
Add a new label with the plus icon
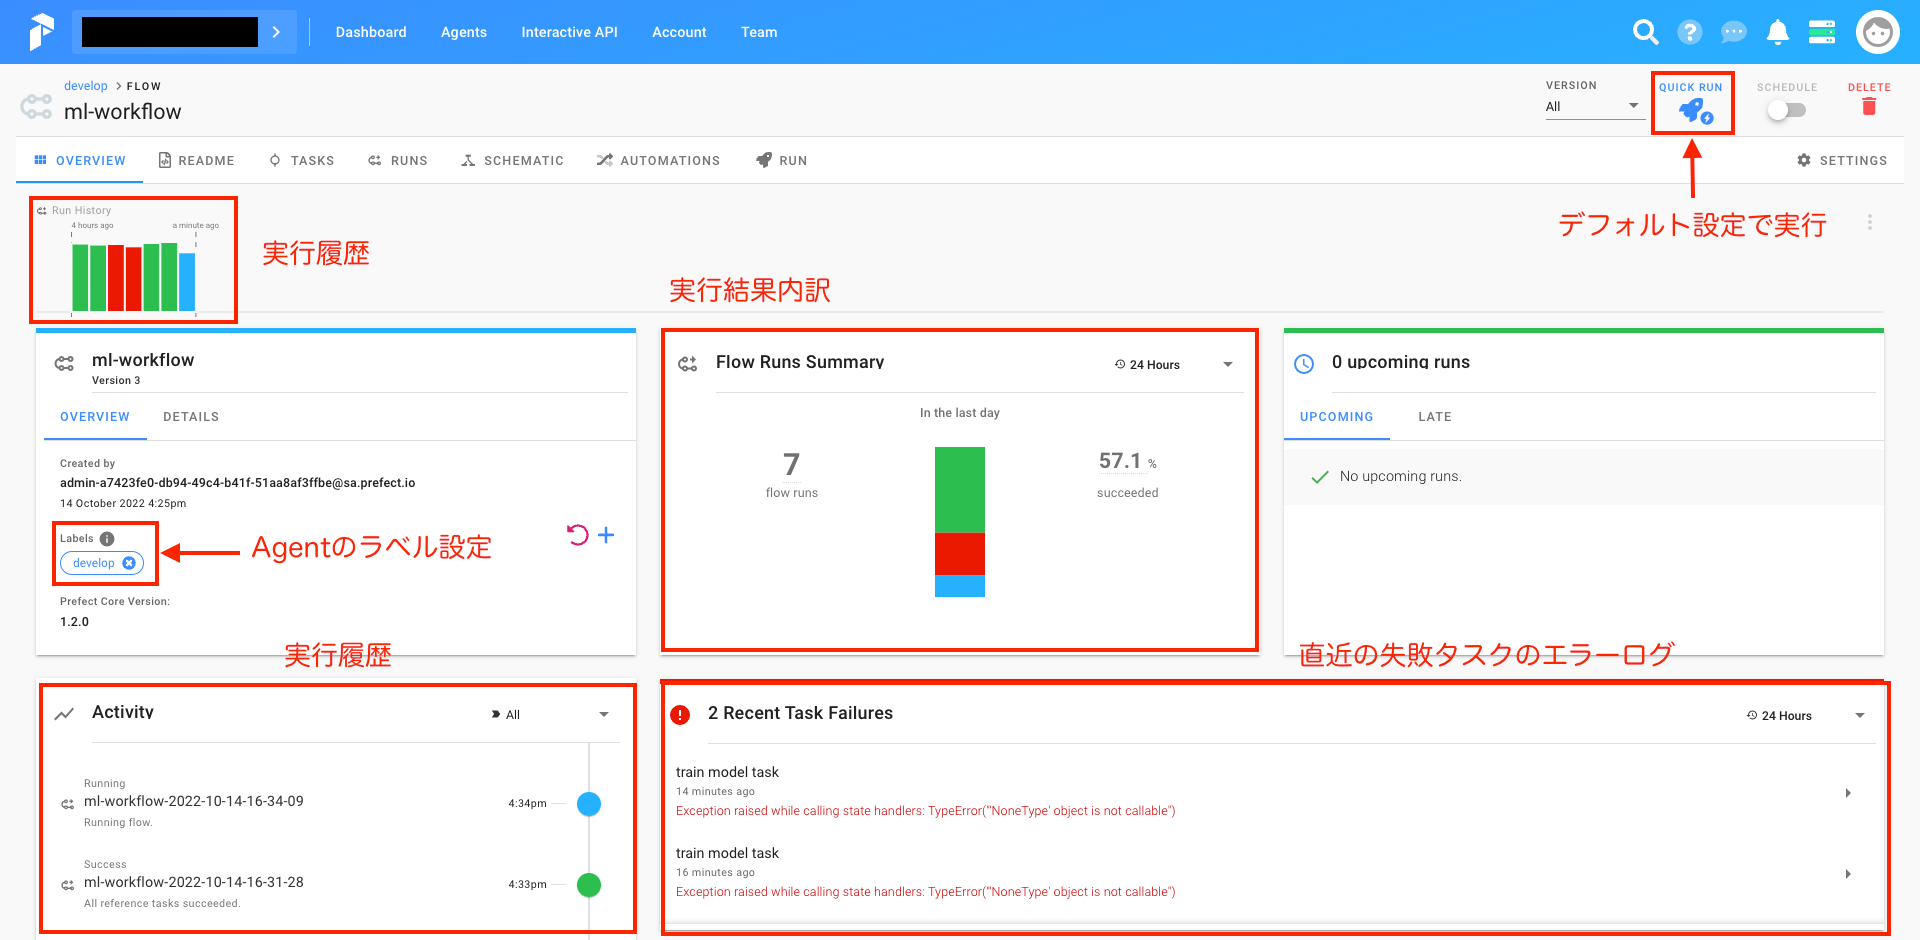(606, 535)
